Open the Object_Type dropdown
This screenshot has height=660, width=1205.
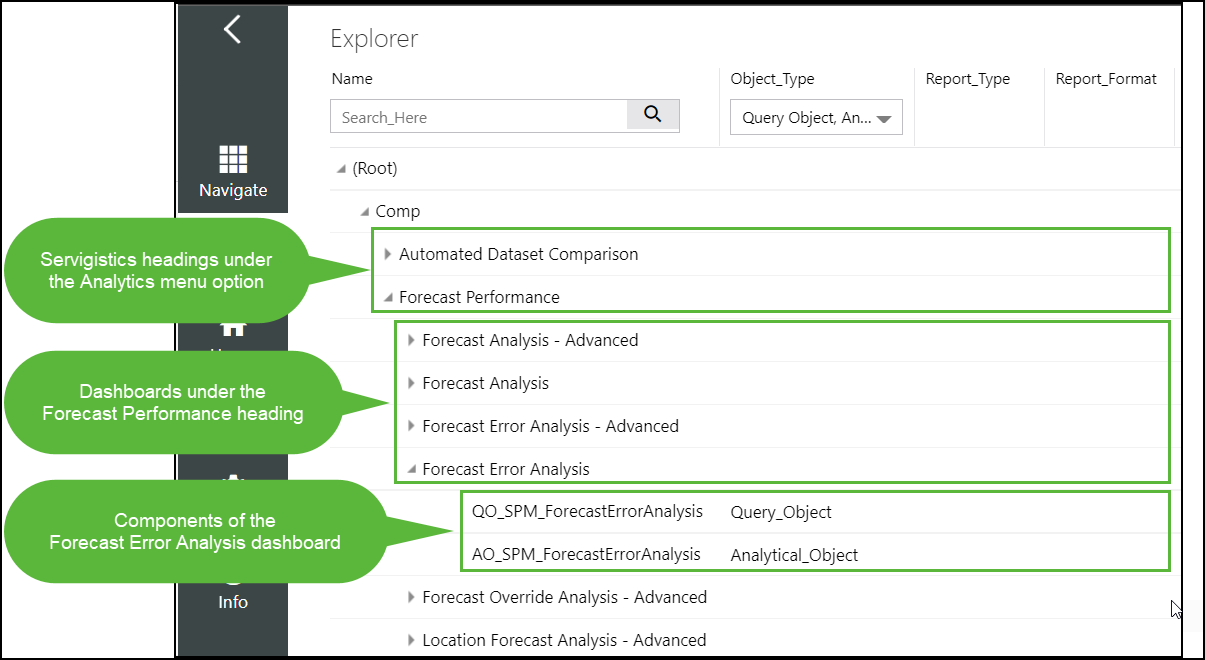[816, 118]
